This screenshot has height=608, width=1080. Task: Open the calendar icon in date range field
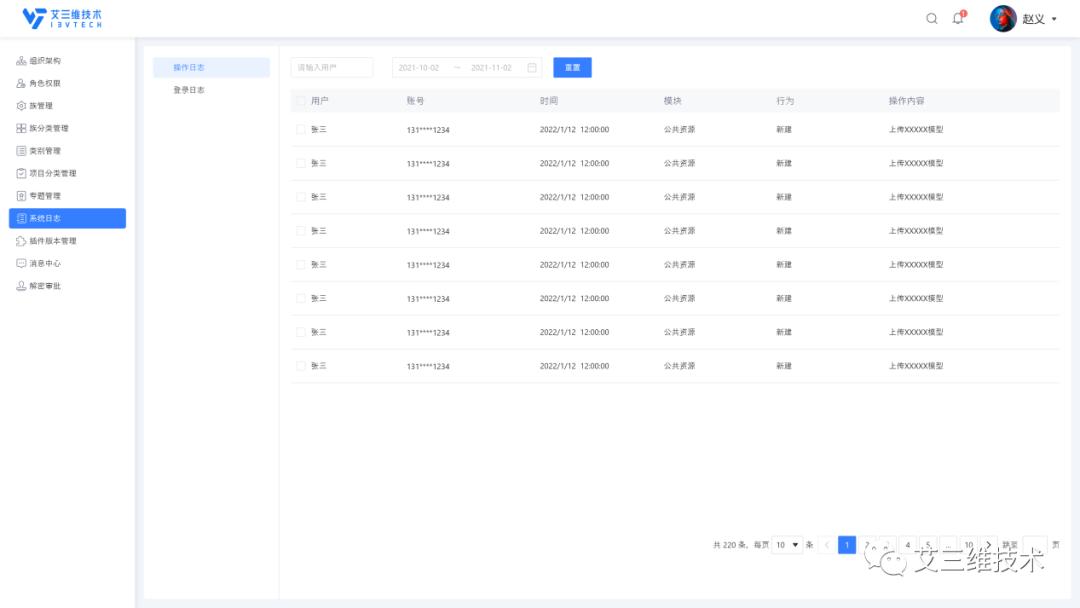(532, 68)
